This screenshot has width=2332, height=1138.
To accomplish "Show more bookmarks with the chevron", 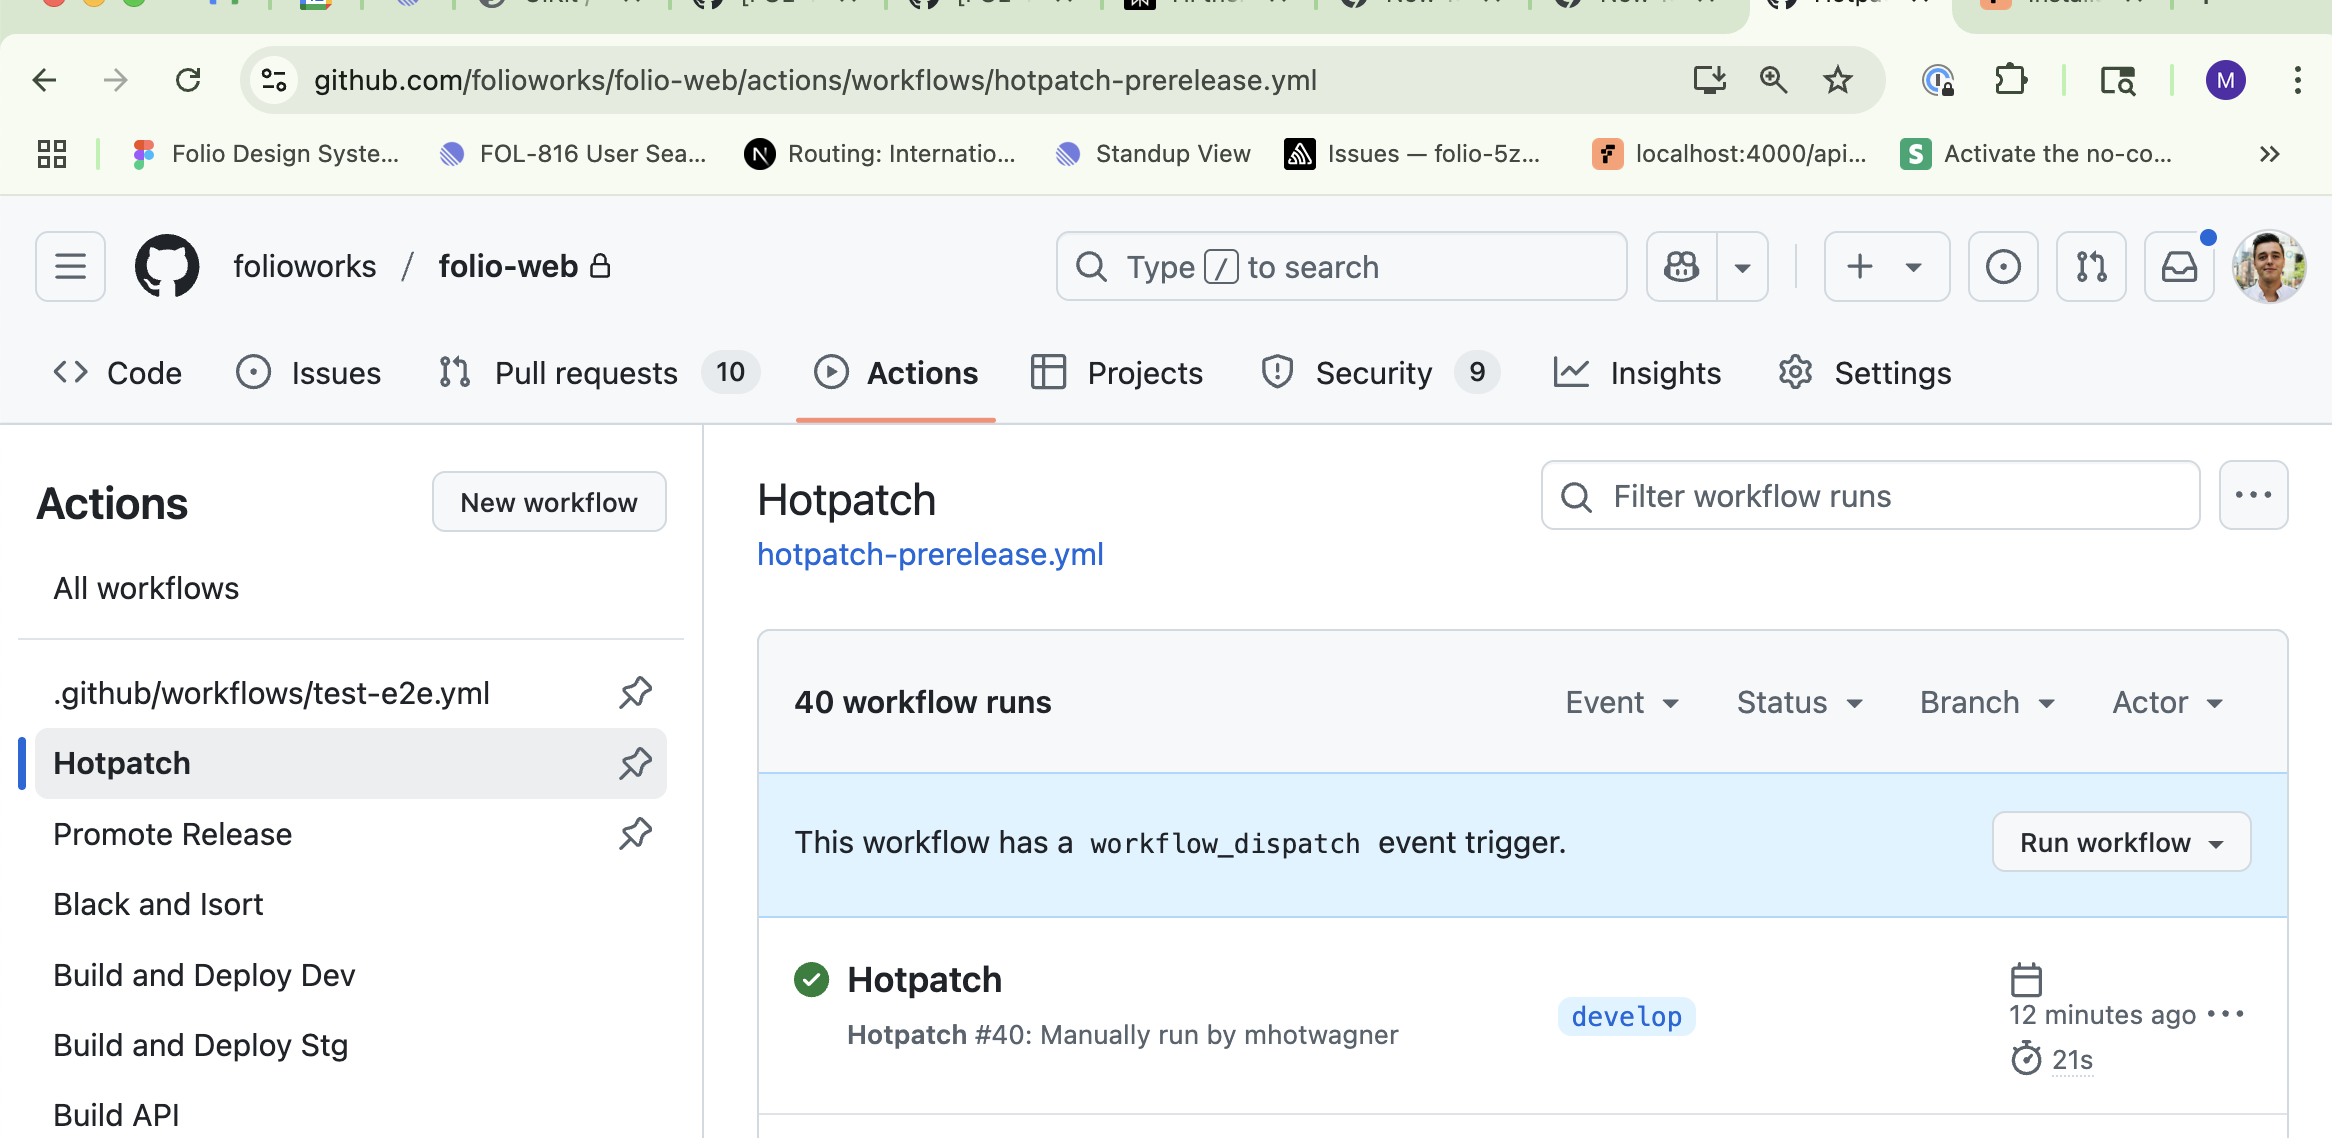I will pyautogui.click(x=2269, y=154).
